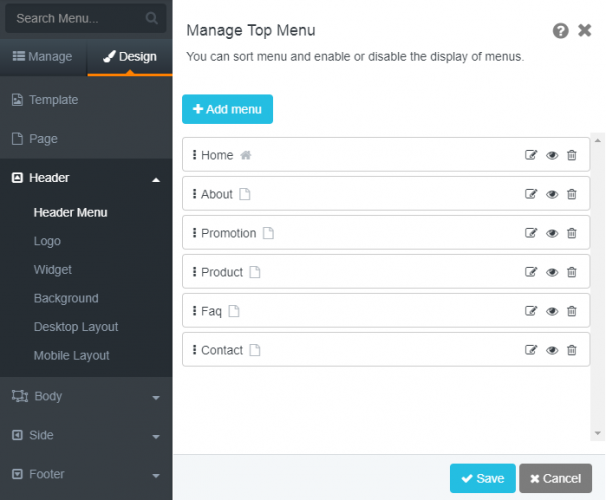This screenshot has width=606, height=500.
Task: Delete the About menu item via trash icon
Action: click(572, 194)
